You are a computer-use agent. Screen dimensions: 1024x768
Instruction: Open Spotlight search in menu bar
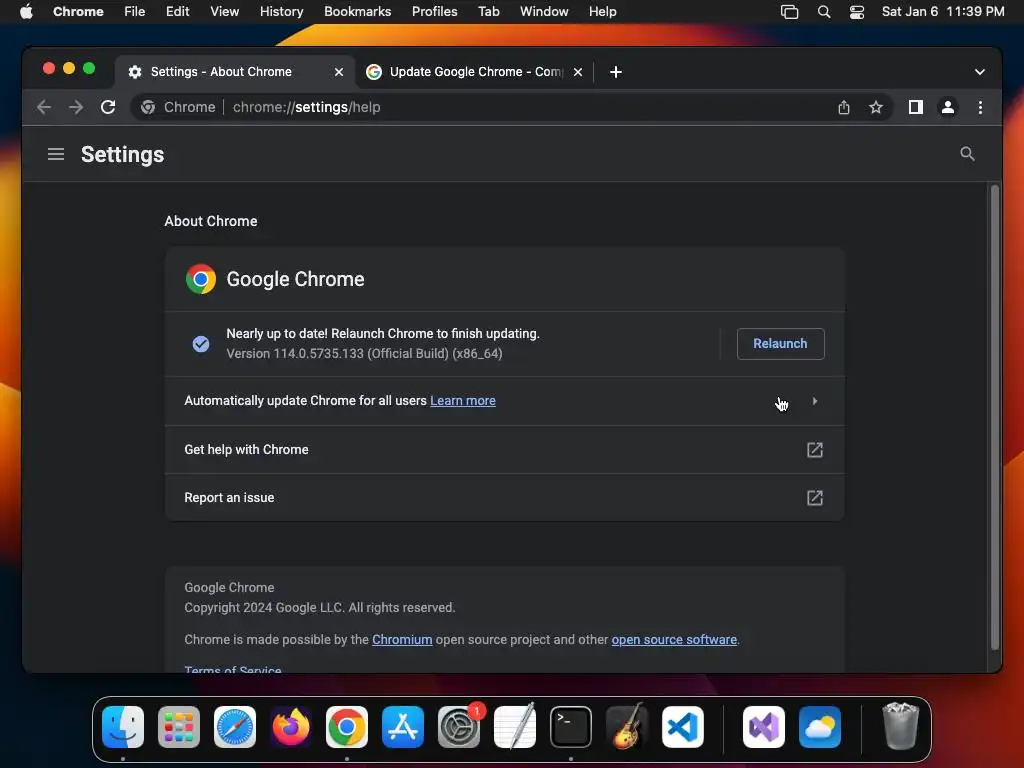coord(824,12)
